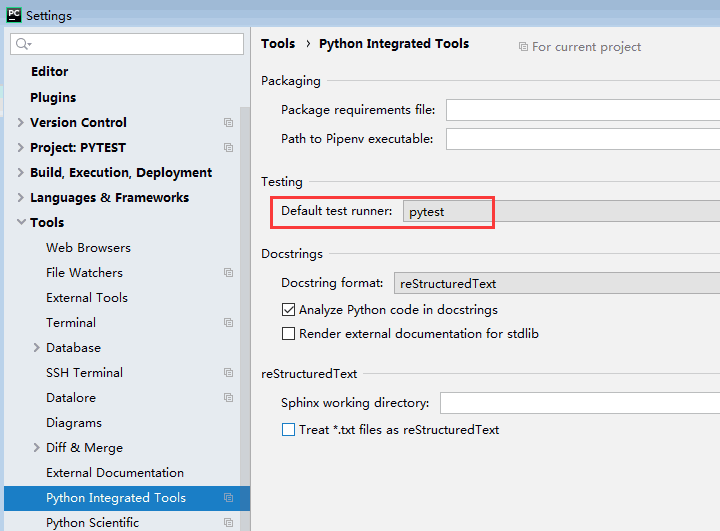Click project-level icon next to File Watchers
720x531 pixels.
pyautogui.click(x=228, y=272)
